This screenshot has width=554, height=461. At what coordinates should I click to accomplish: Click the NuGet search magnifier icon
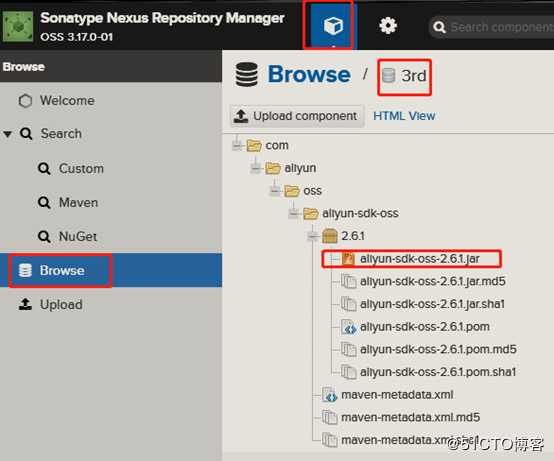(44, 236)
